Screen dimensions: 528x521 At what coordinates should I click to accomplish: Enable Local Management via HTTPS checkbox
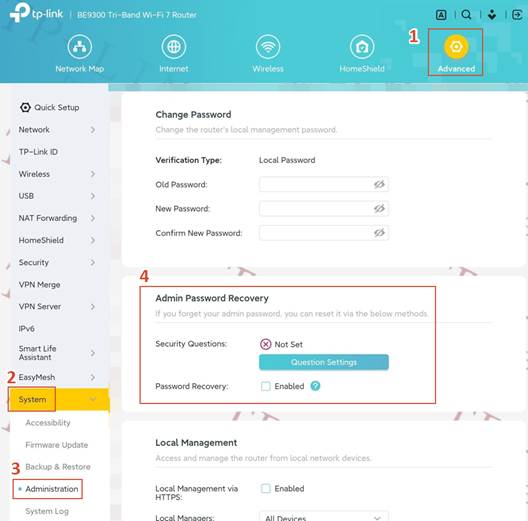click(266, 488)
